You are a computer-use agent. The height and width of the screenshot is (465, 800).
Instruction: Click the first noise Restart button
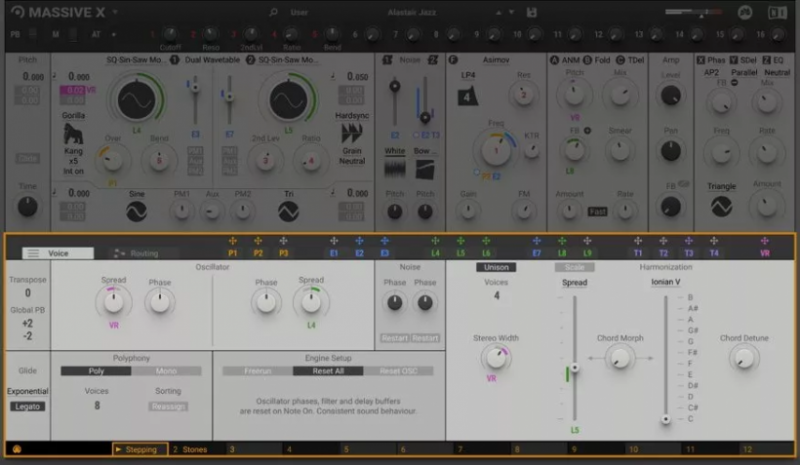pos(394,338)
